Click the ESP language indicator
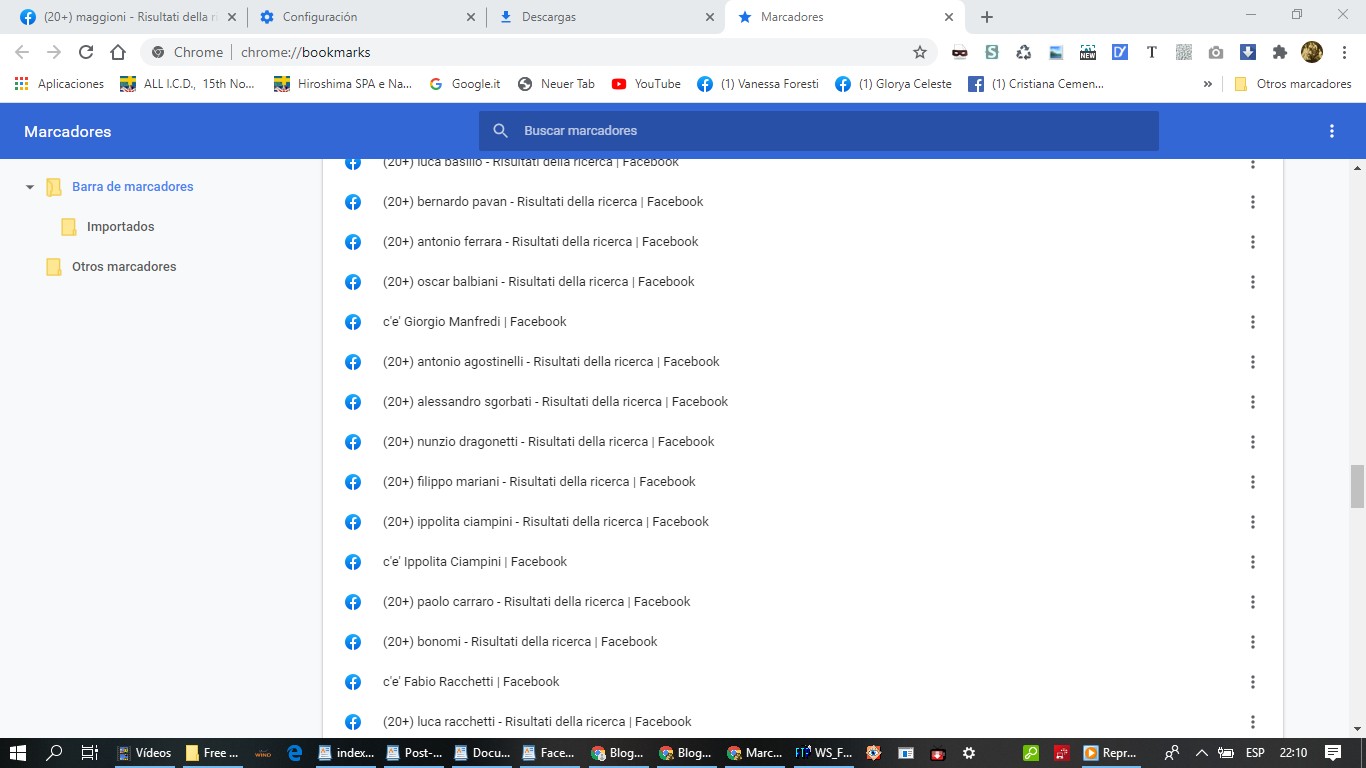1366x768 pixels. [x=1254, y=753]
